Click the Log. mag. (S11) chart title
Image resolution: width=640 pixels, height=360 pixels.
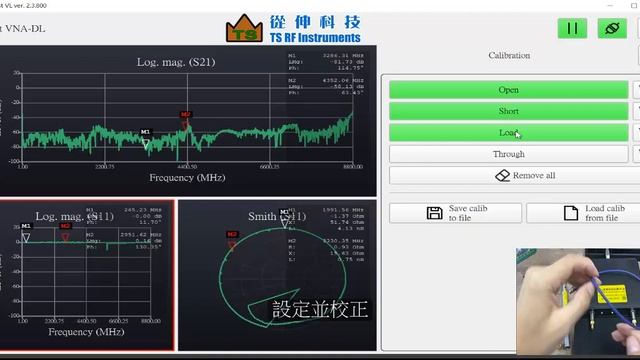(75, 216)
